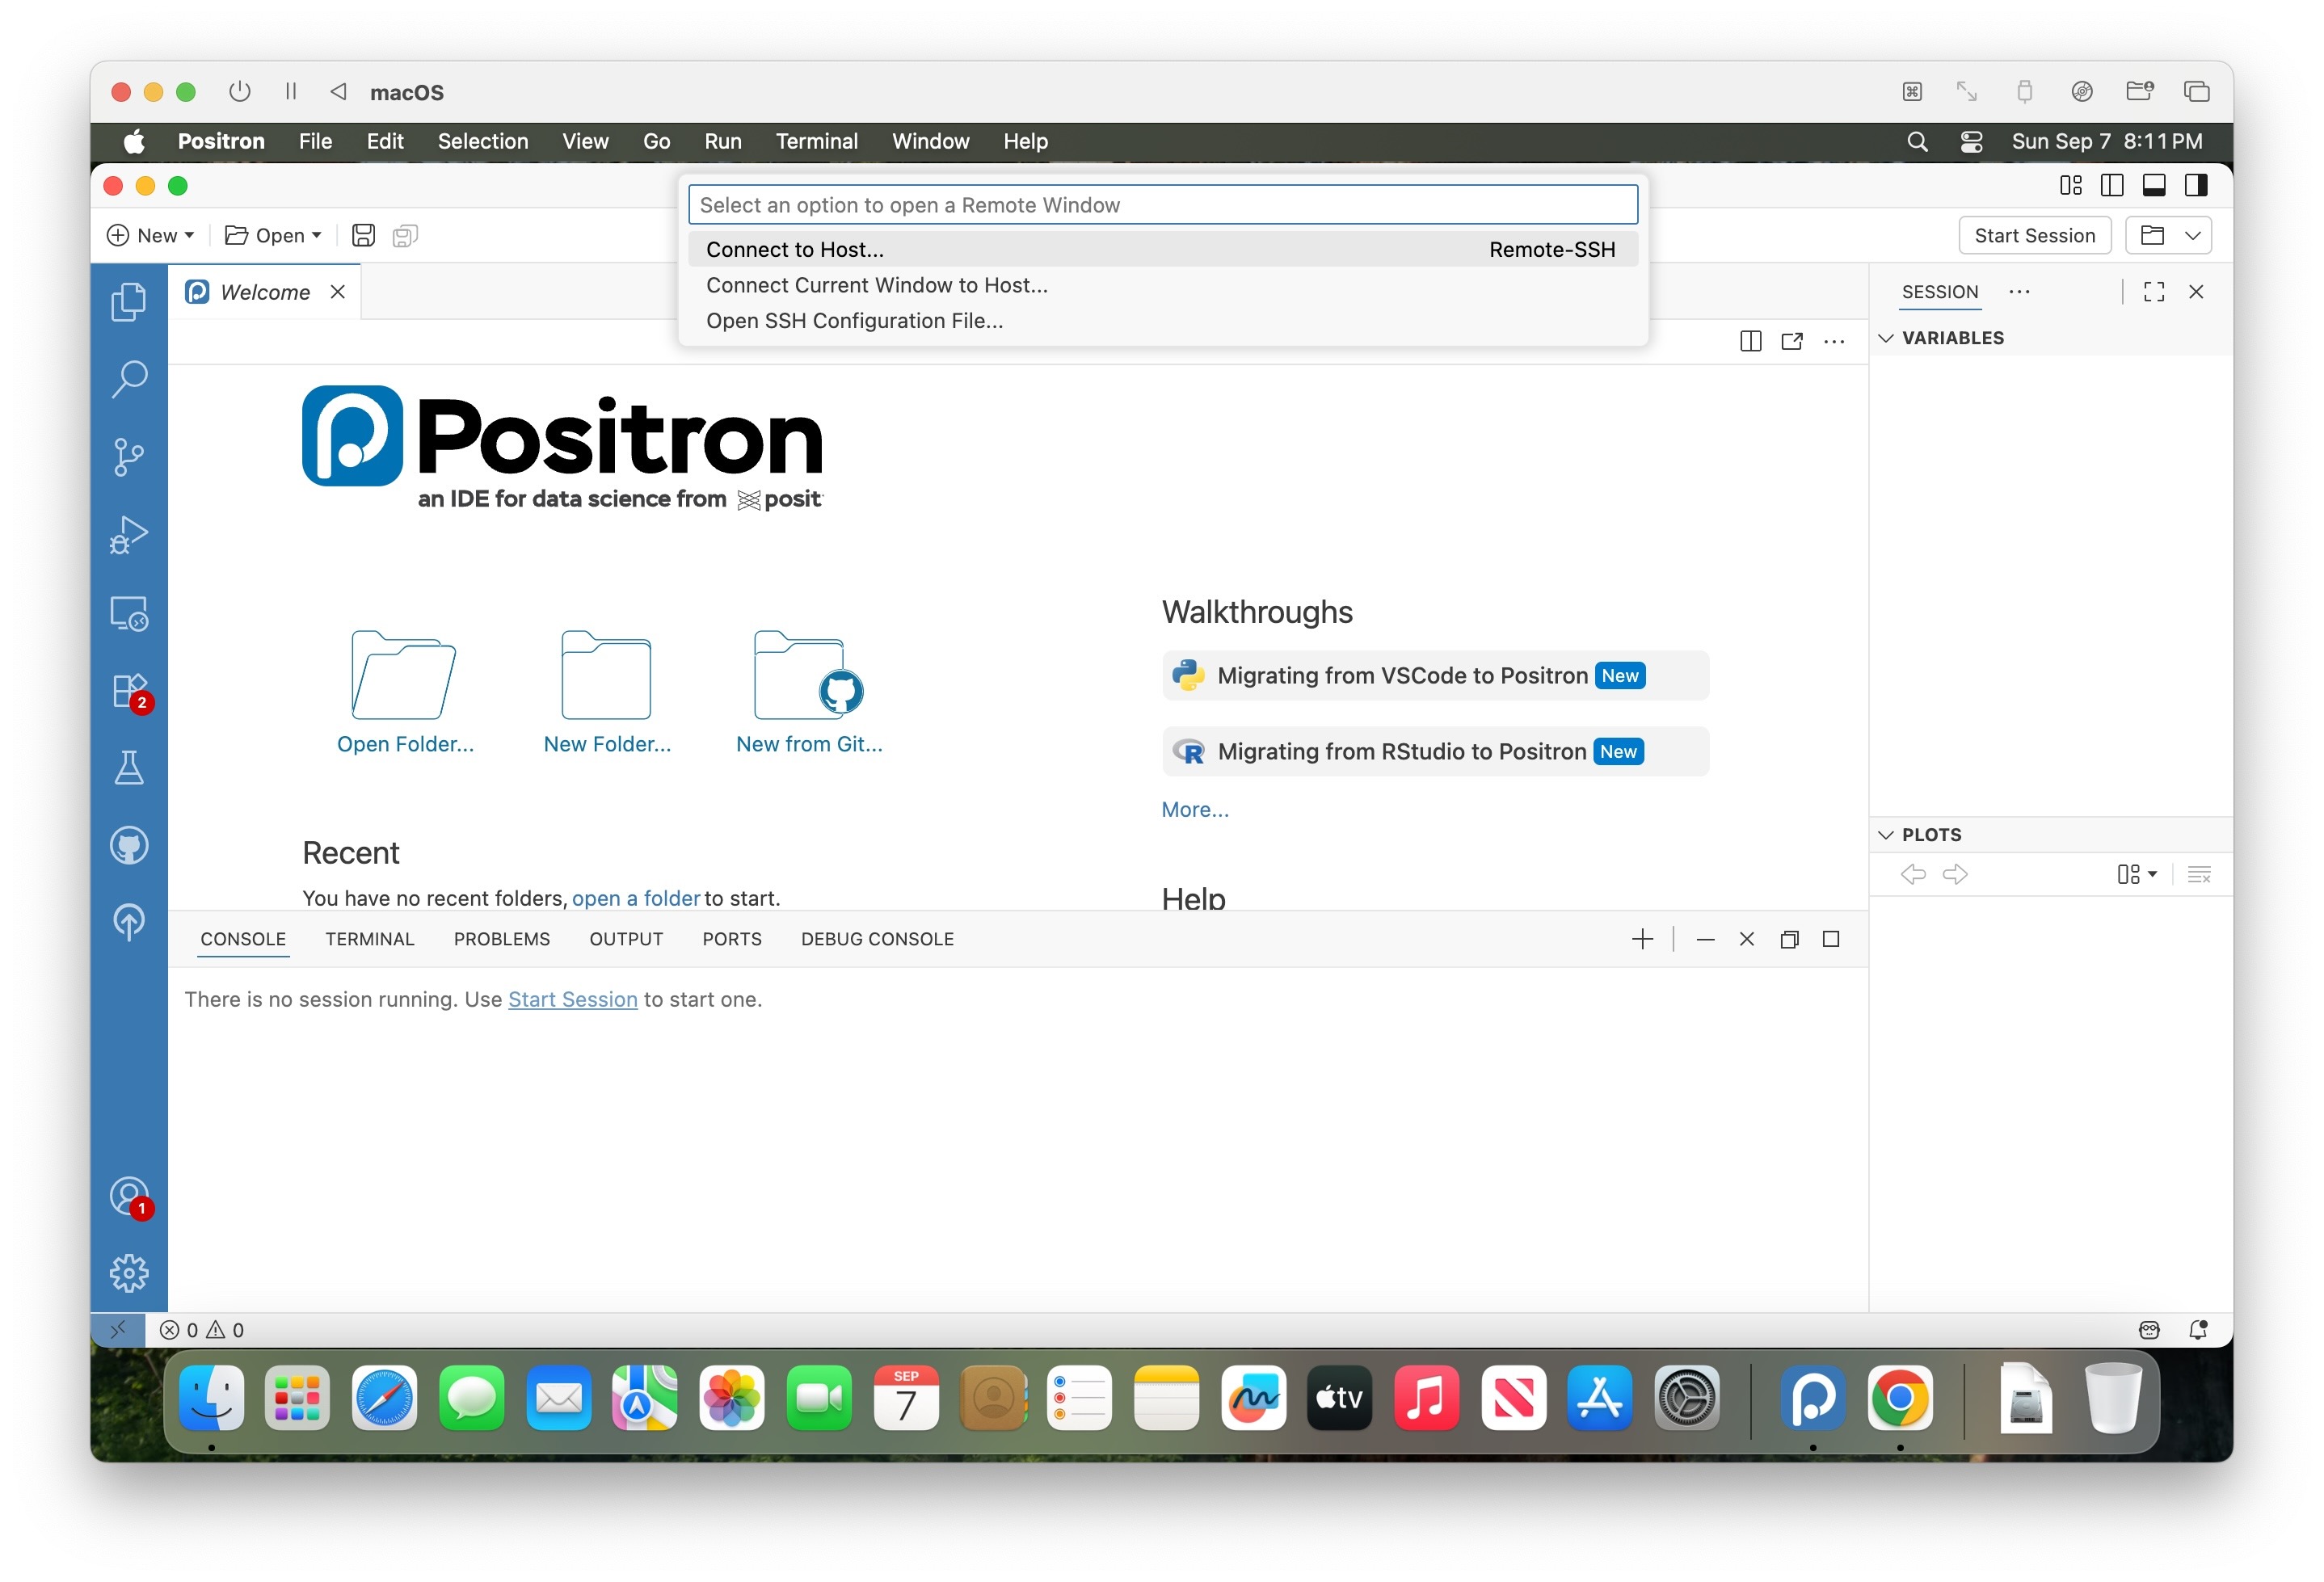This screenshot has width=2324, height=1582.
Task: Open notifications bell in status bar
Action: tap(2198, 1329)
